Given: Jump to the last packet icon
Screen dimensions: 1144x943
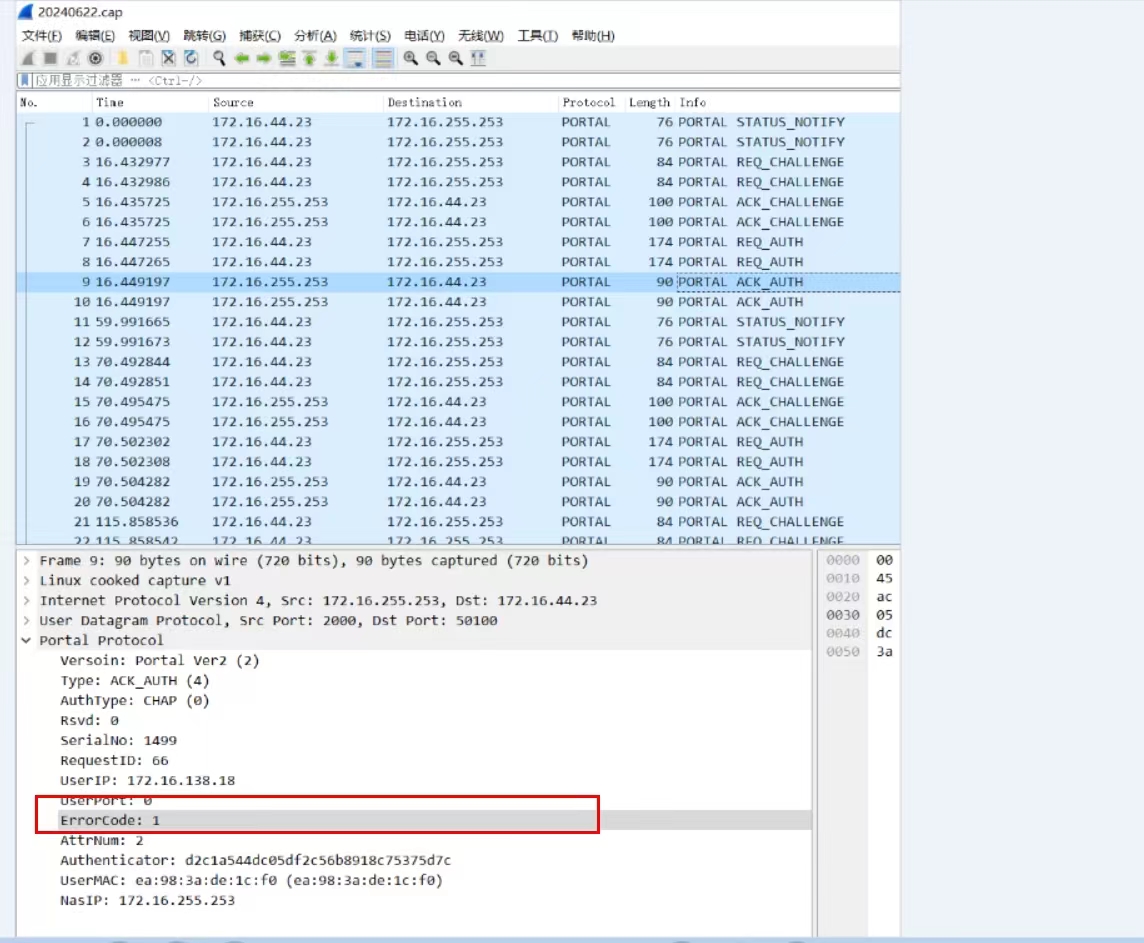Looking at the screenshot, I should pyautogui.click(x=331, y=58).
